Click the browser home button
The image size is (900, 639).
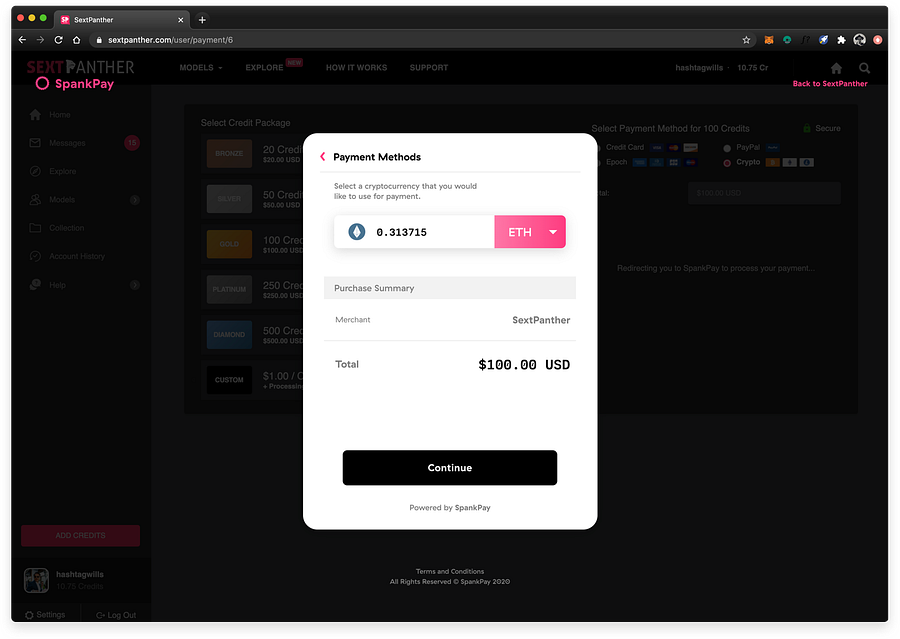(x=76, y=40)
